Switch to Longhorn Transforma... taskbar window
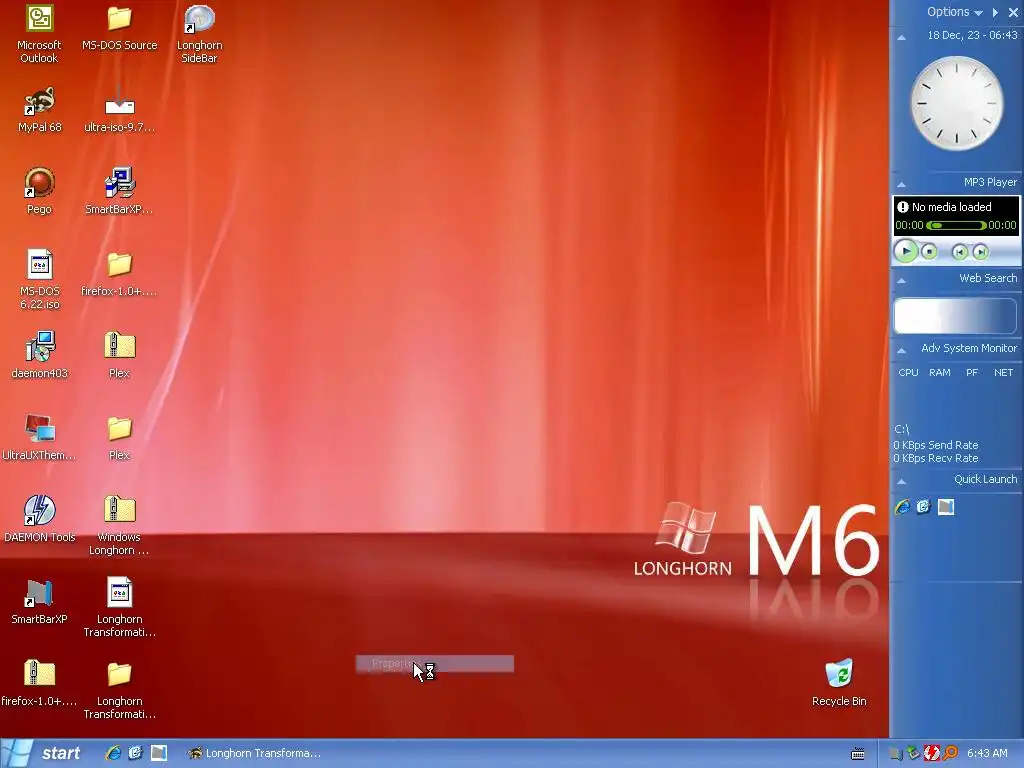The width and height of the screenshot is (1024, 768). pos(255,753)
